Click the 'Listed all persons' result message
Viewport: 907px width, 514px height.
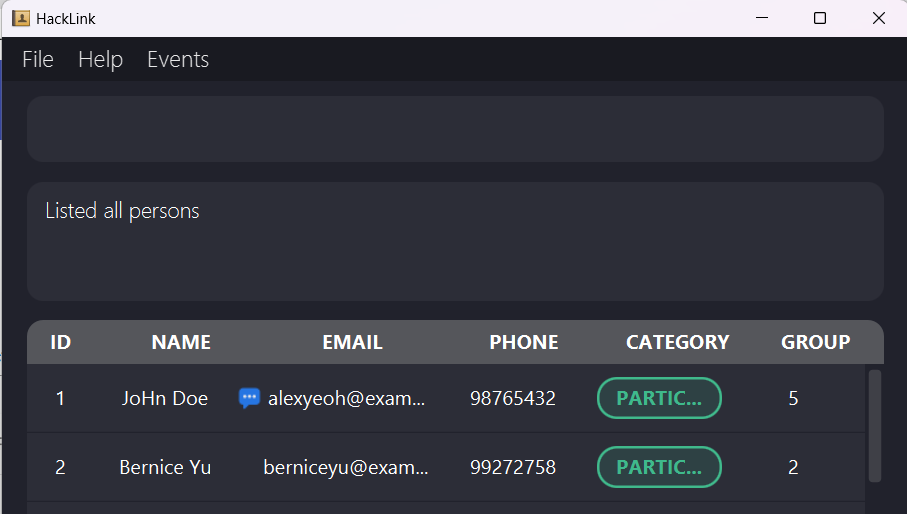(122, 211)
